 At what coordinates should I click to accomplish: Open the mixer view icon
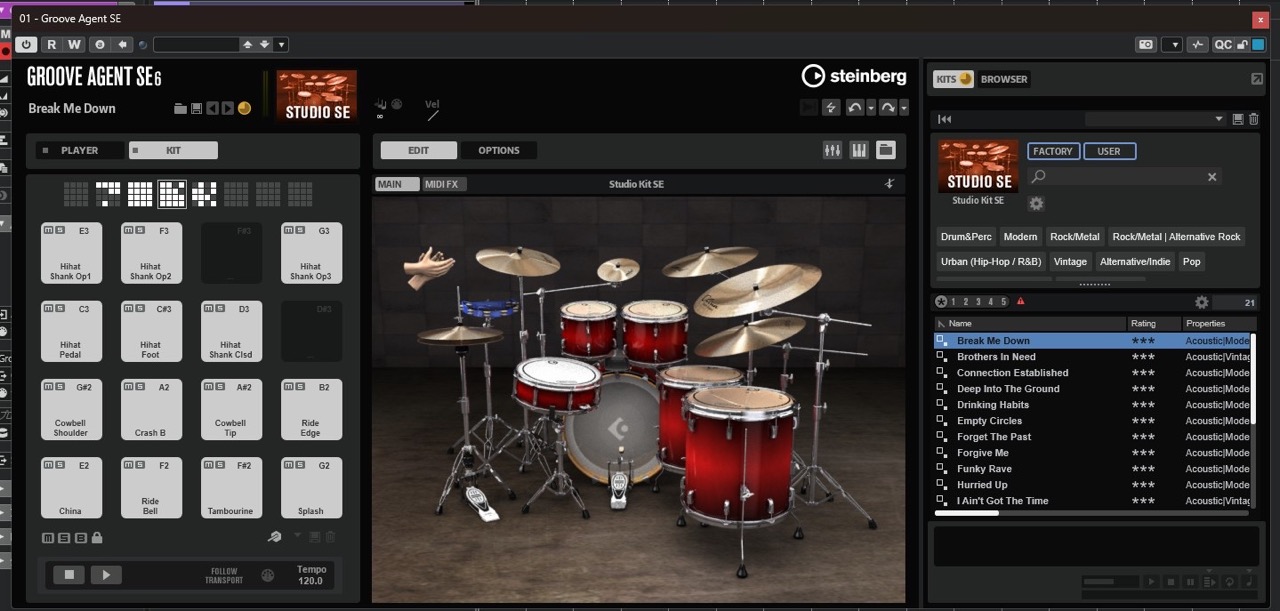coord(832,150)
